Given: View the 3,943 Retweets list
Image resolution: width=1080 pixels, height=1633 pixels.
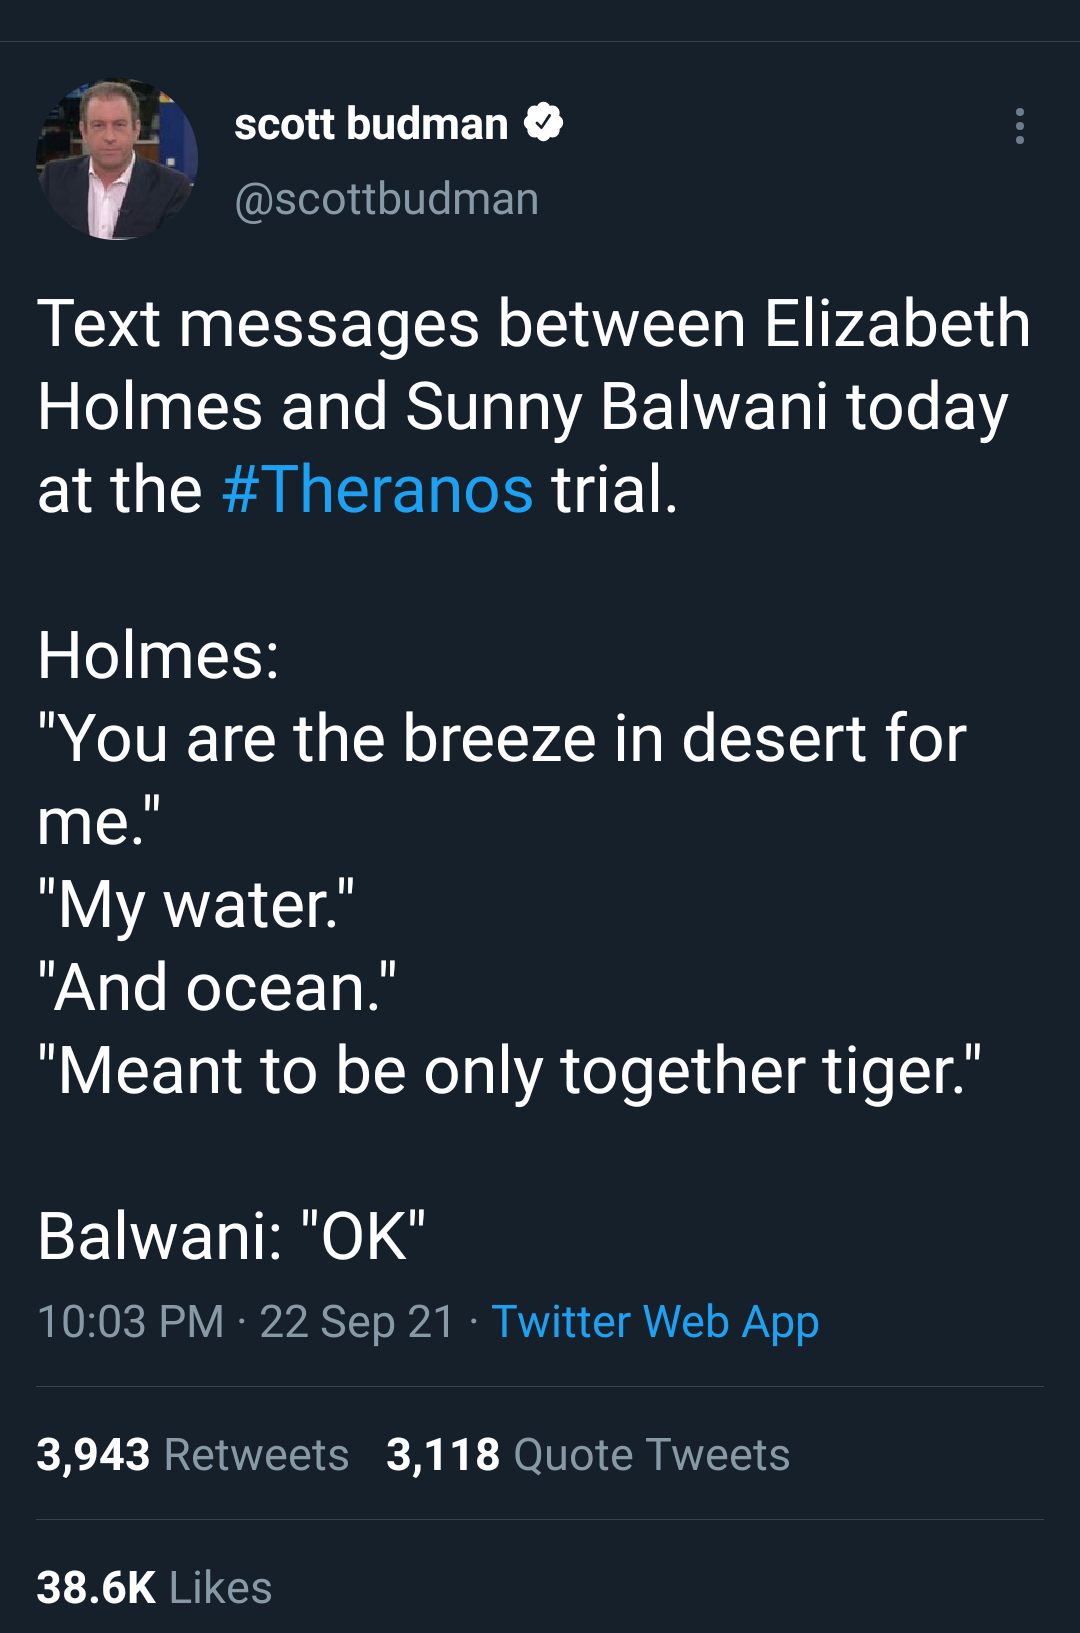Looking at the screenshot, I should (193, 1455).
